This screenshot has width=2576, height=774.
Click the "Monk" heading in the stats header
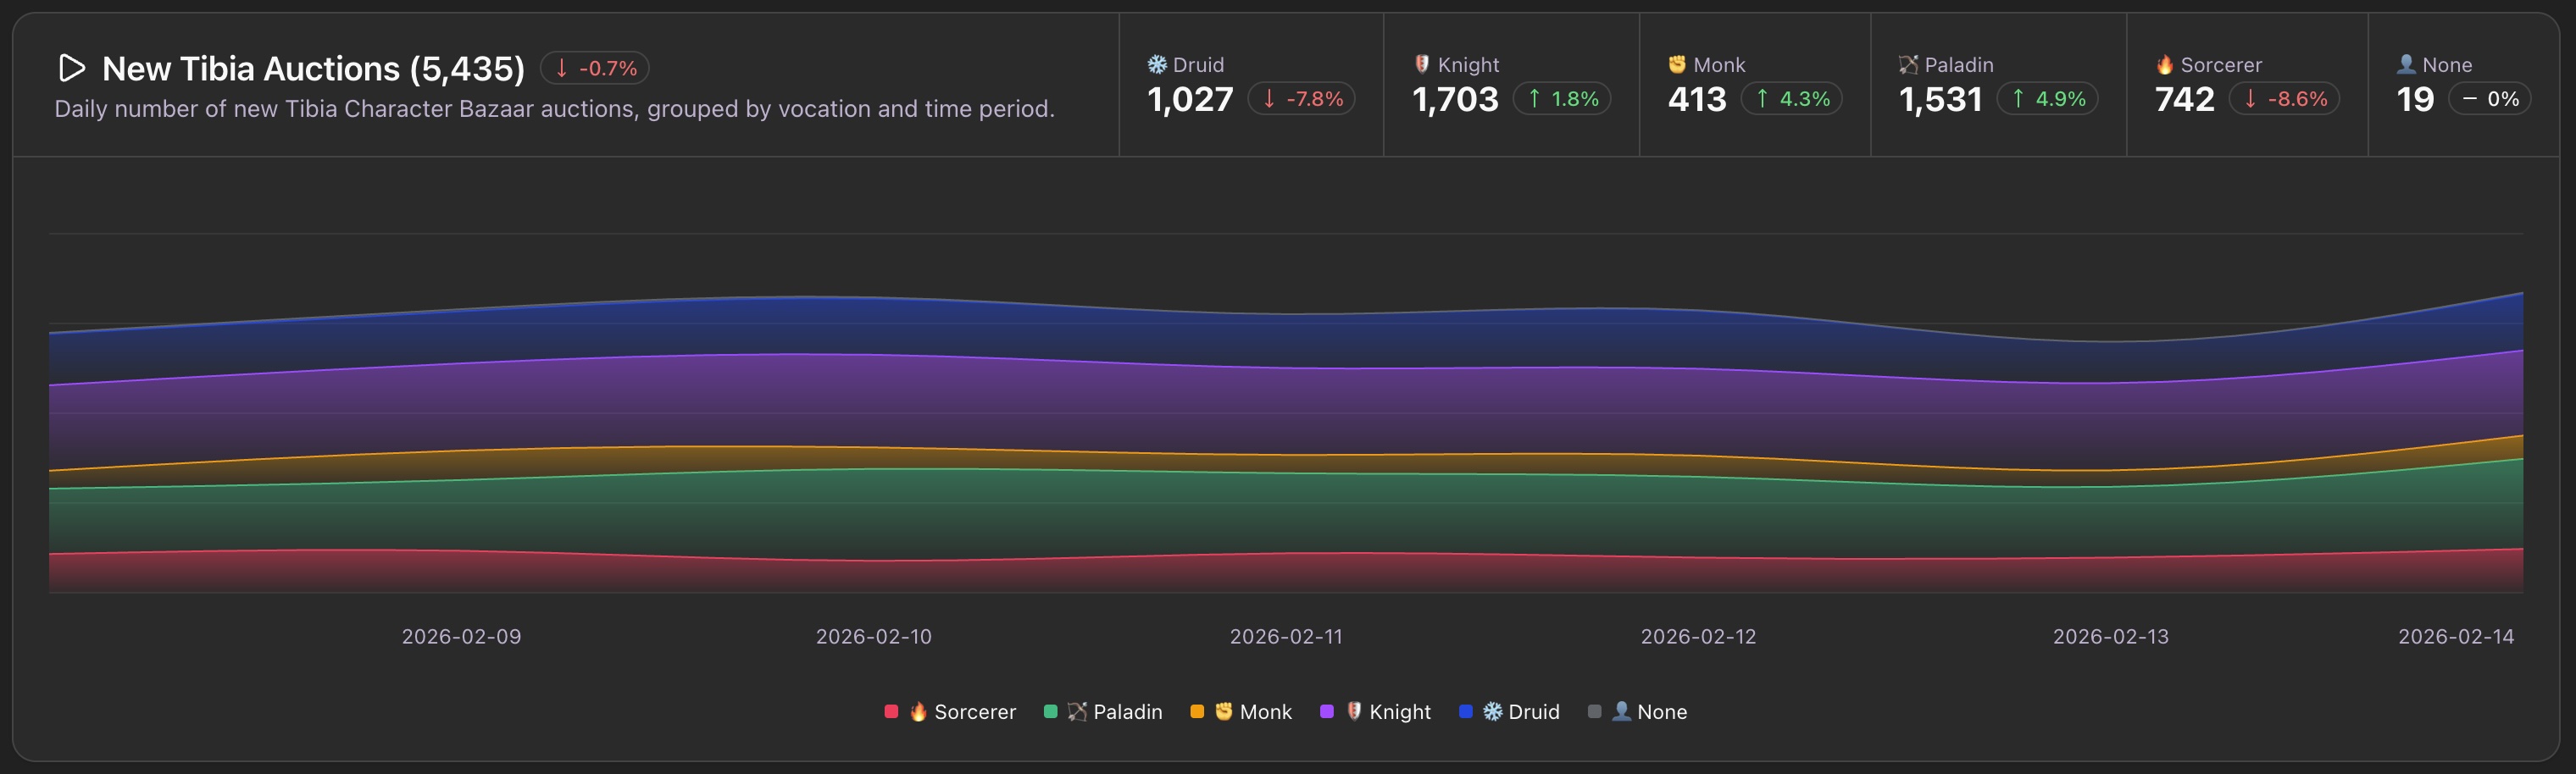tap(1719, 65)
